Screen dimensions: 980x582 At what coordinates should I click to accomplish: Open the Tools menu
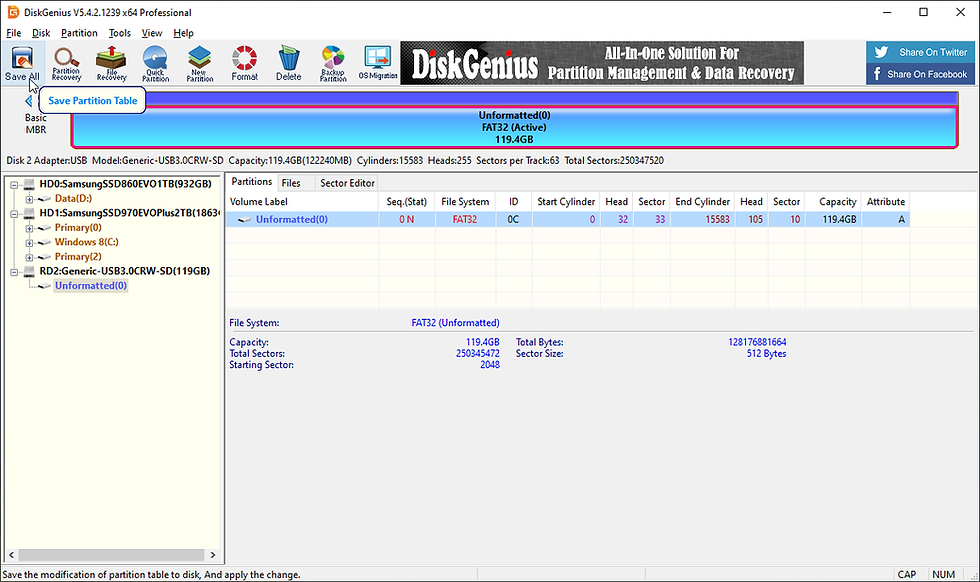119,33
